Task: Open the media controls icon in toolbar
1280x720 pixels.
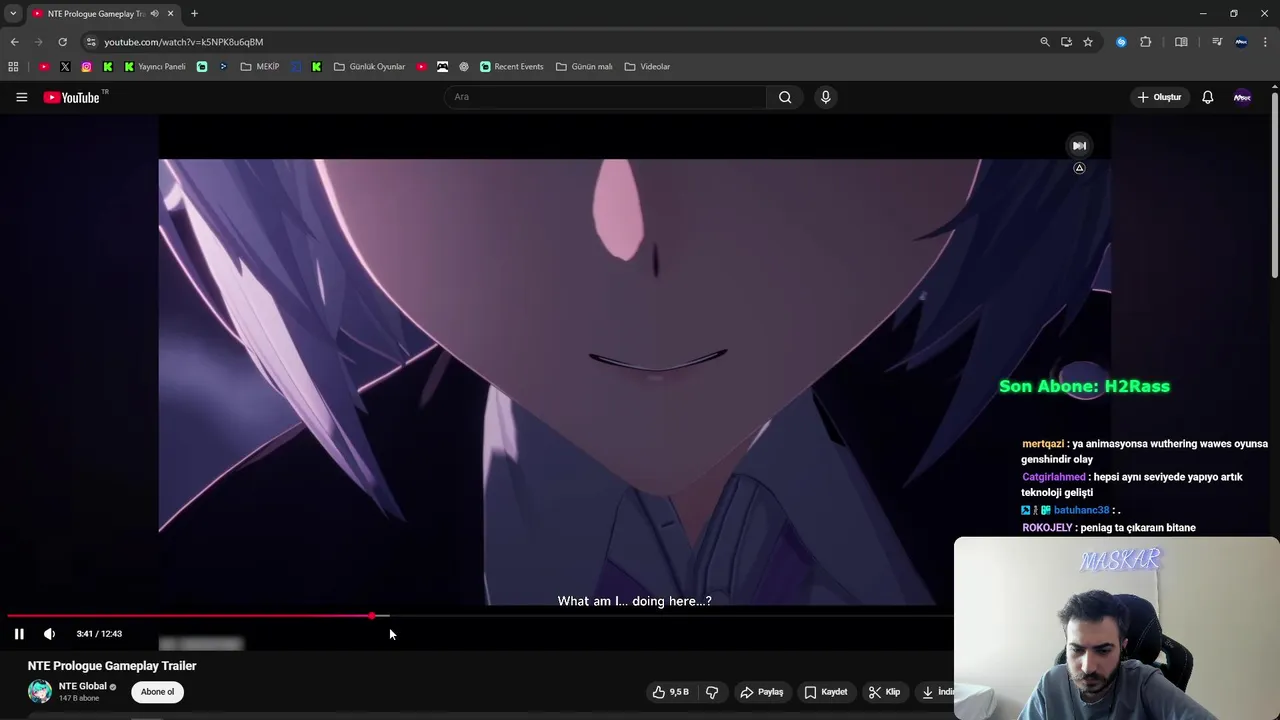Action: 1217,42
